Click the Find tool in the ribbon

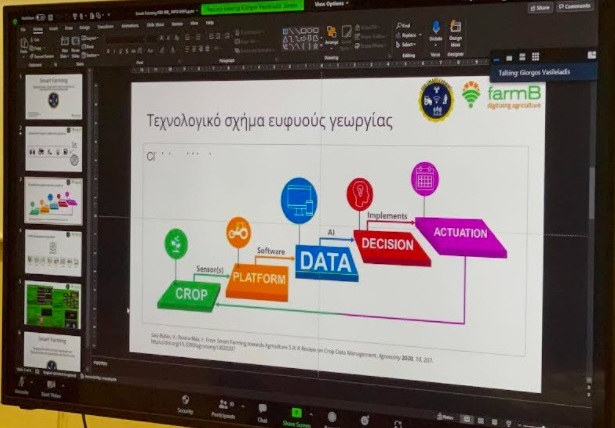[402, 26]
